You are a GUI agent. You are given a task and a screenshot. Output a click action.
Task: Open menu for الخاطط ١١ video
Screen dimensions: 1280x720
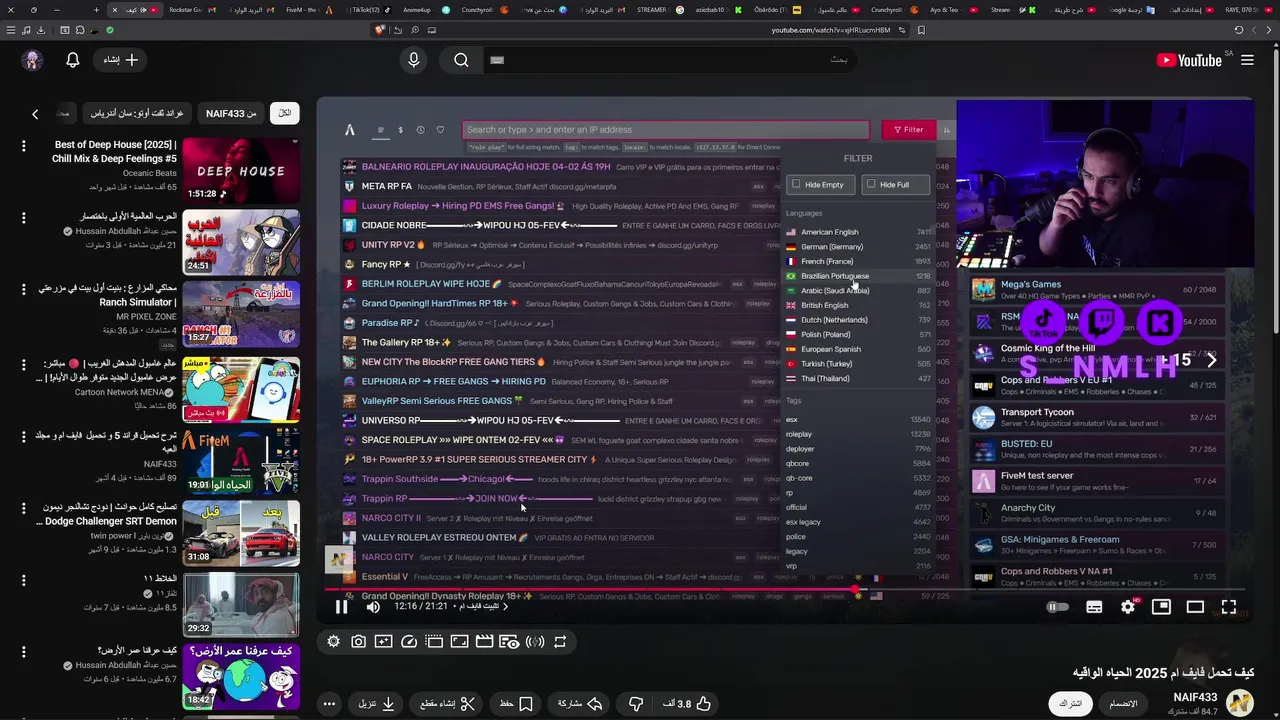(x=23, y=580)
